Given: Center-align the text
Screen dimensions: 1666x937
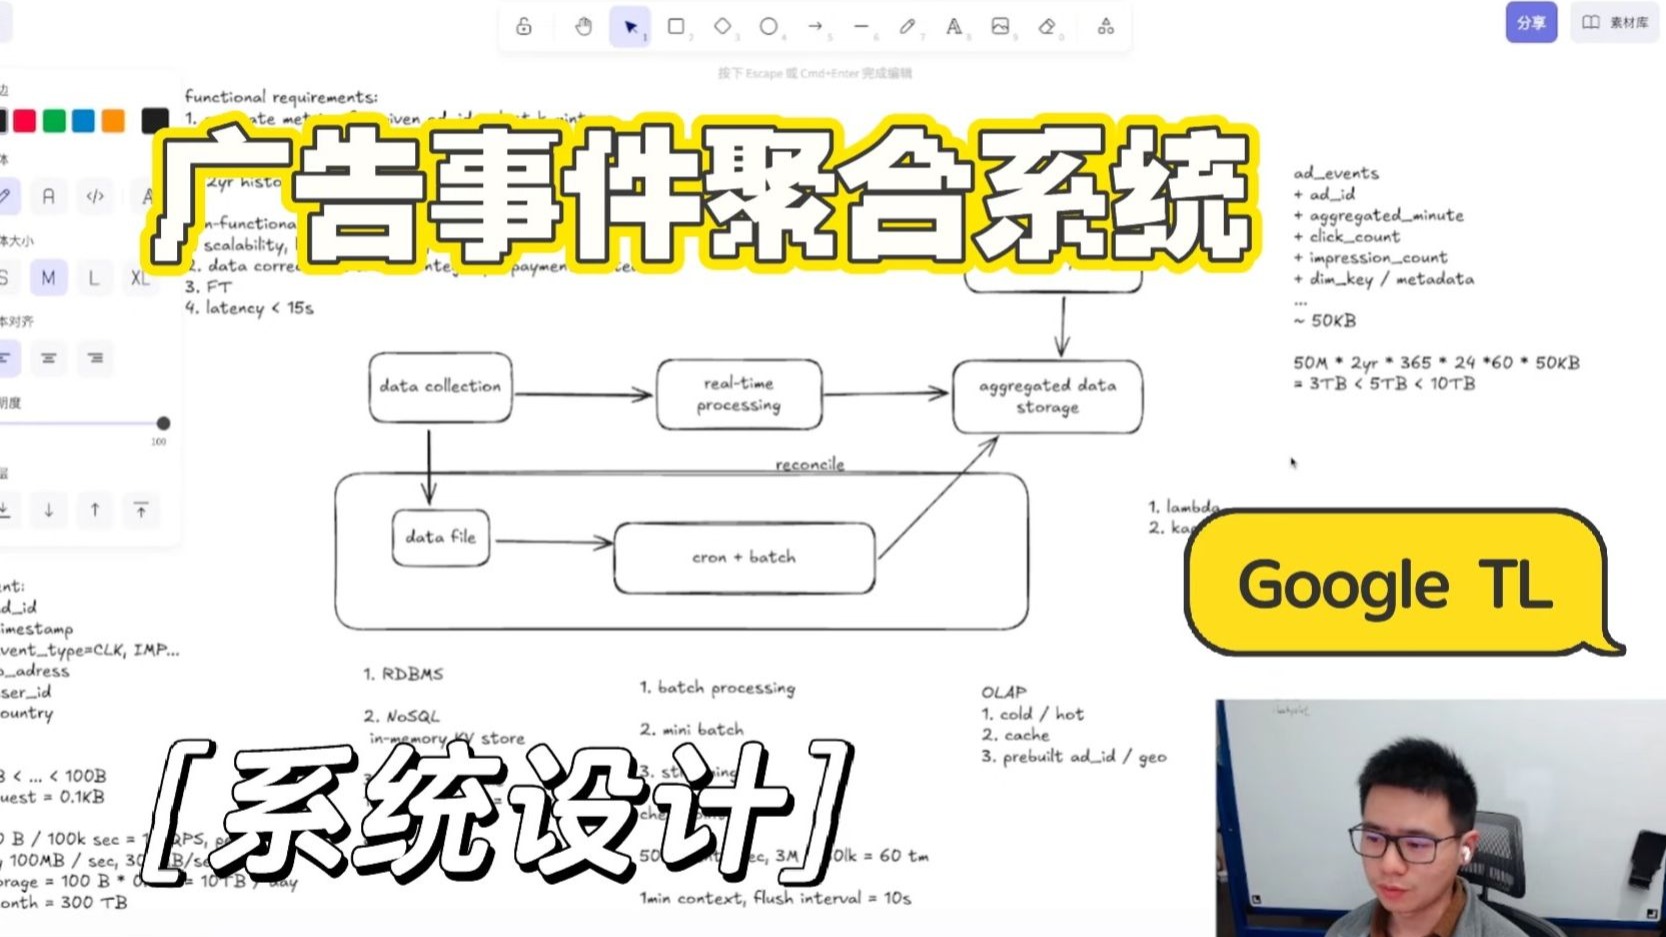Looking at the screenshot, I should point(48,358).
